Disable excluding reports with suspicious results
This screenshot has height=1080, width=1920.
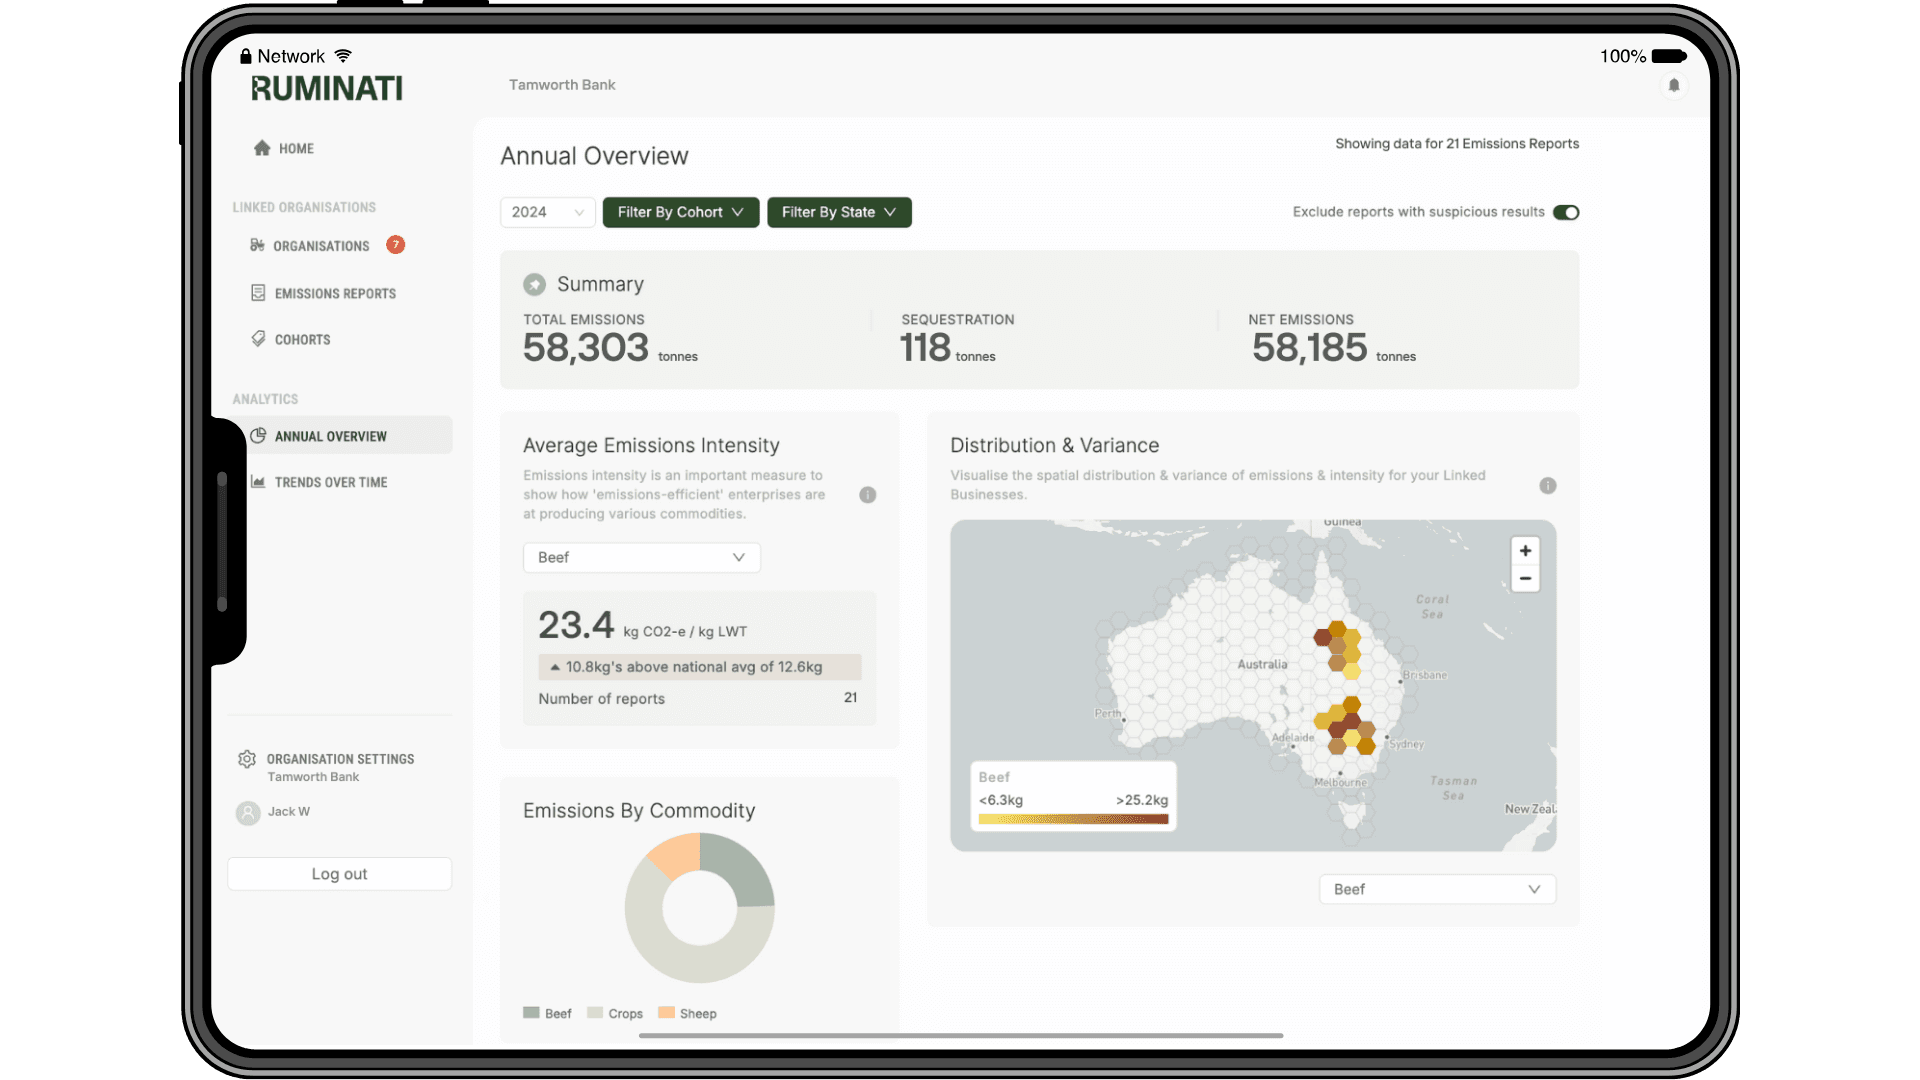click(1566, 212)
